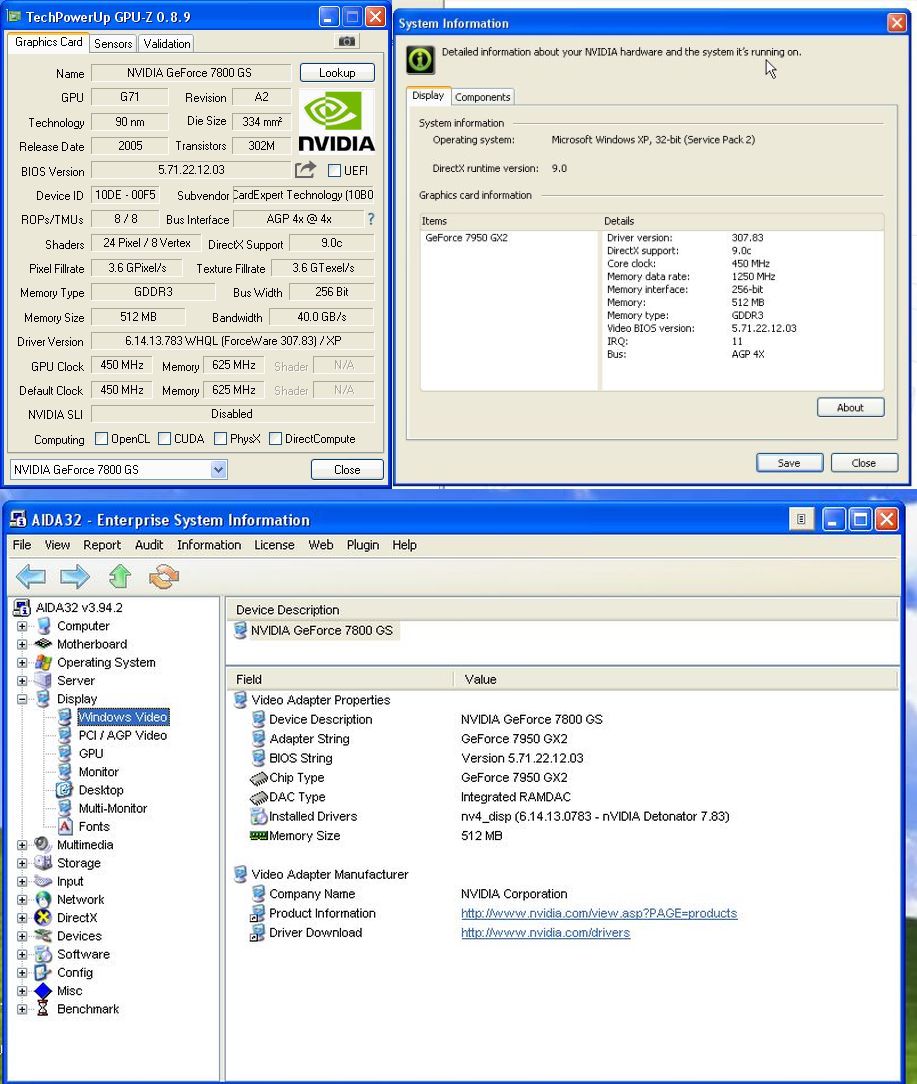Open the NVIDIA Product Information link

(599, 913)
